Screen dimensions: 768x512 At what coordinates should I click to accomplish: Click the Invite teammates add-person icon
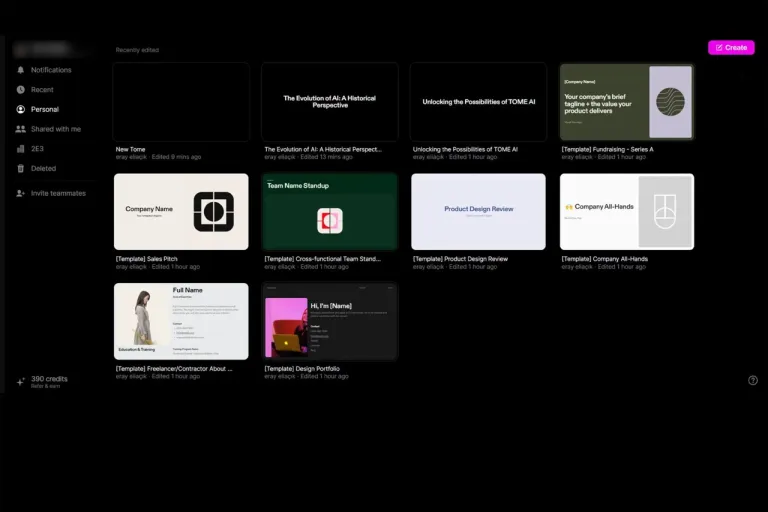tap(21, 194)
